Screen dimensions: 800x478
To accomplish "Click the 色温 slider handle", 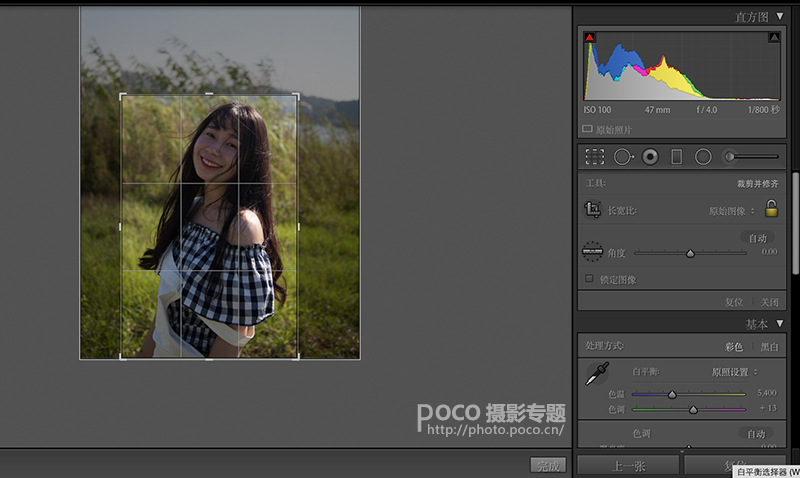I will 672,394.
